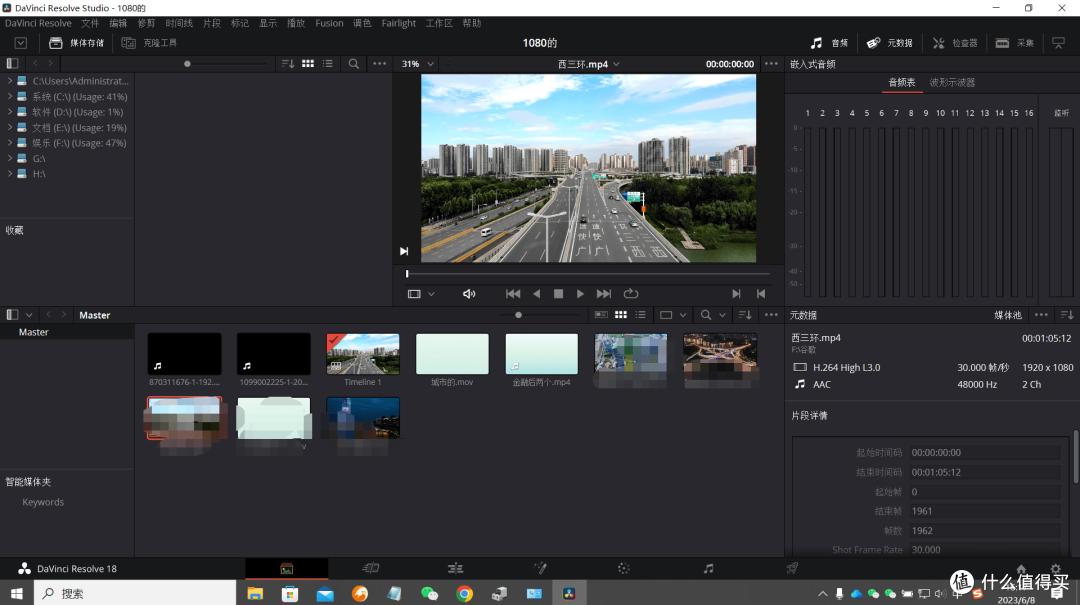Jump to the last frame in viewer
The width and height of the screenshot is (1080, 605).
(603, 294)
